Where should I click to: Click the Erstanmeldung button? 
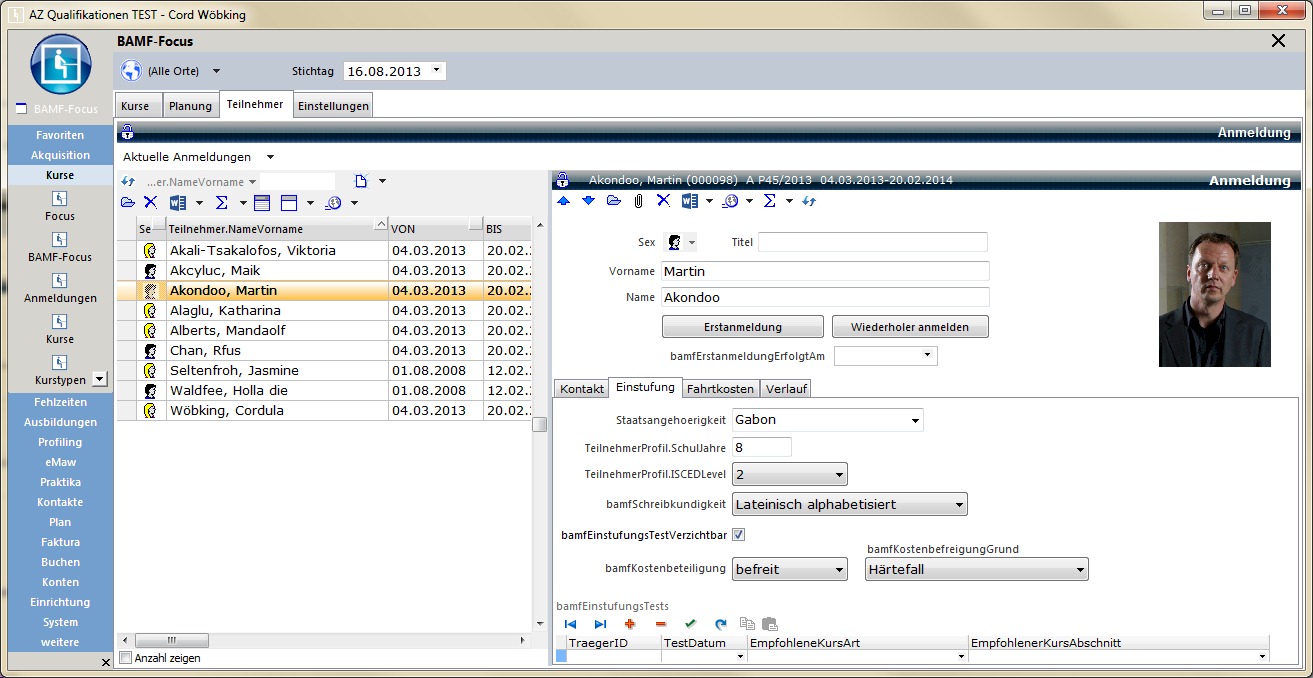[743, 327]
